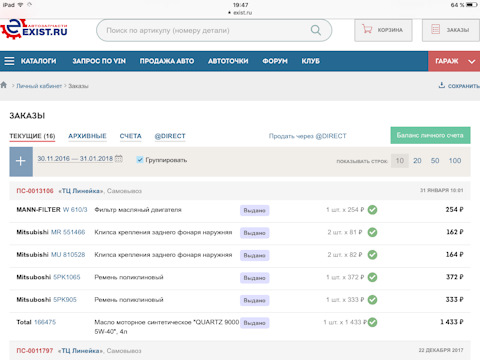Screen dimensions: 480x360
Task: Open Продажа авто section
Action: pos(167,61)
